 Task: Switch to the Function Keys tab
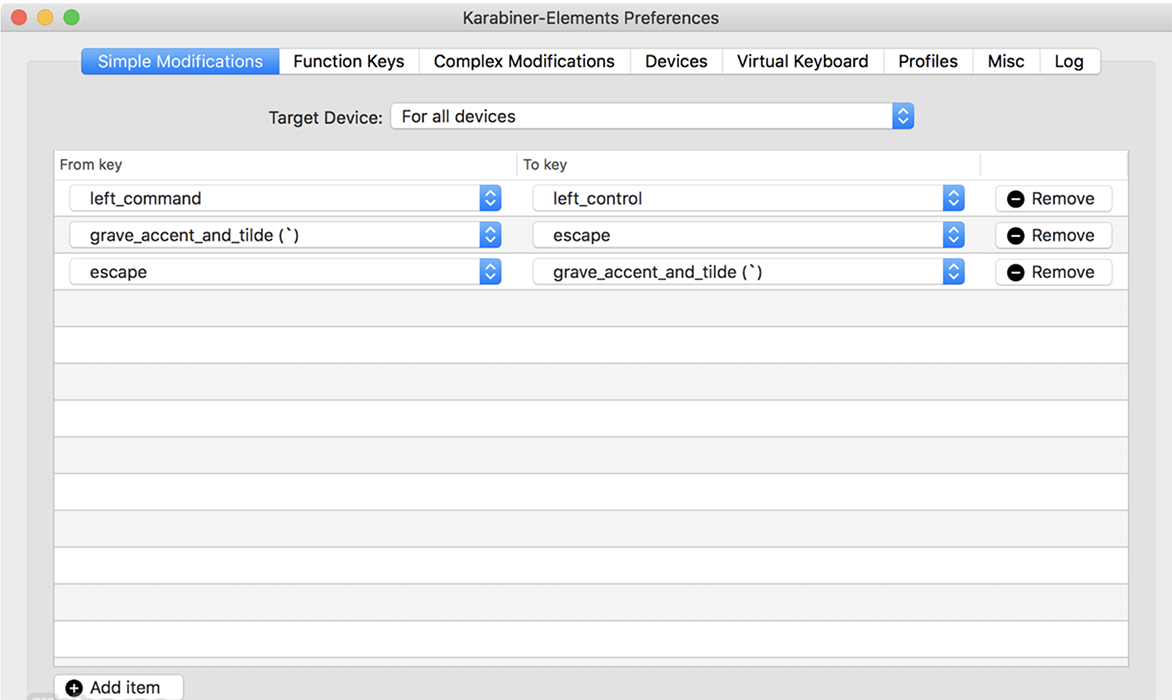[349, 61]
